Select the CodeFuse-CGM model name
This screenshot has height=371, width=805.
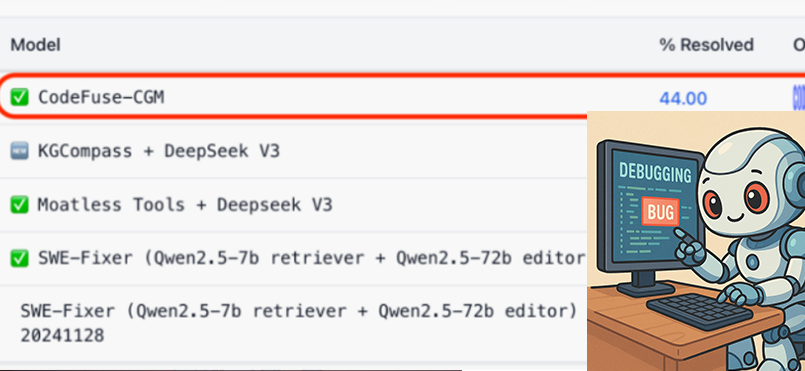point(101,97)
